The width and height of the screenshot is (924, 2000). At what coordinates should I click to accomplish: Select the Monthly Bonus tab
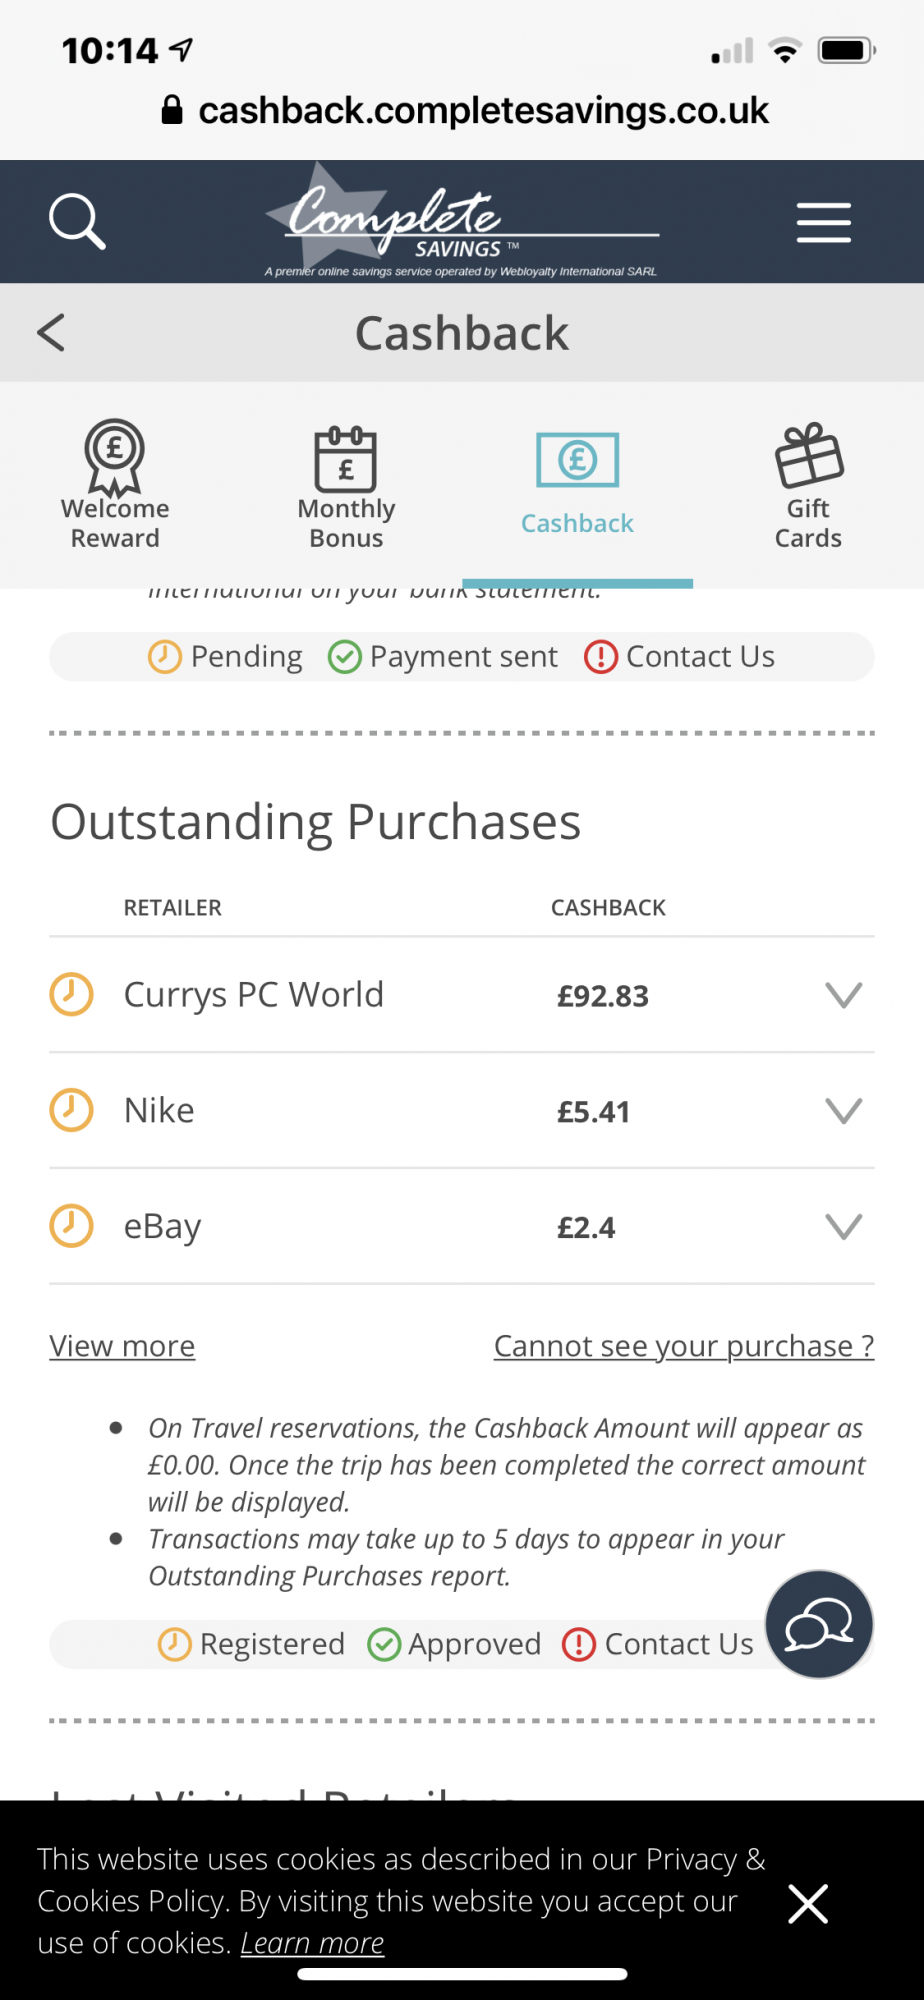346,488
